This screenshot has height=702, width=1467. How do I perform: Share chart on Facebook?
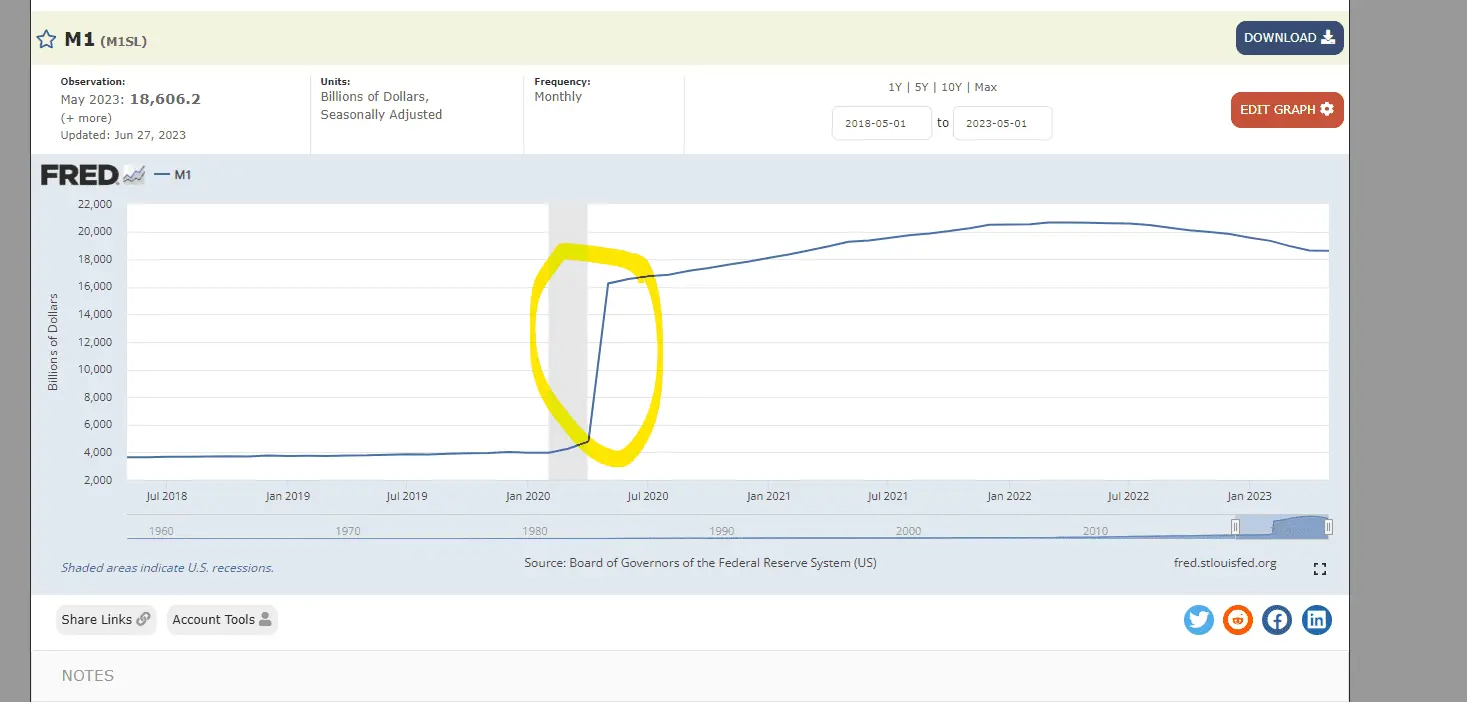1277,620
